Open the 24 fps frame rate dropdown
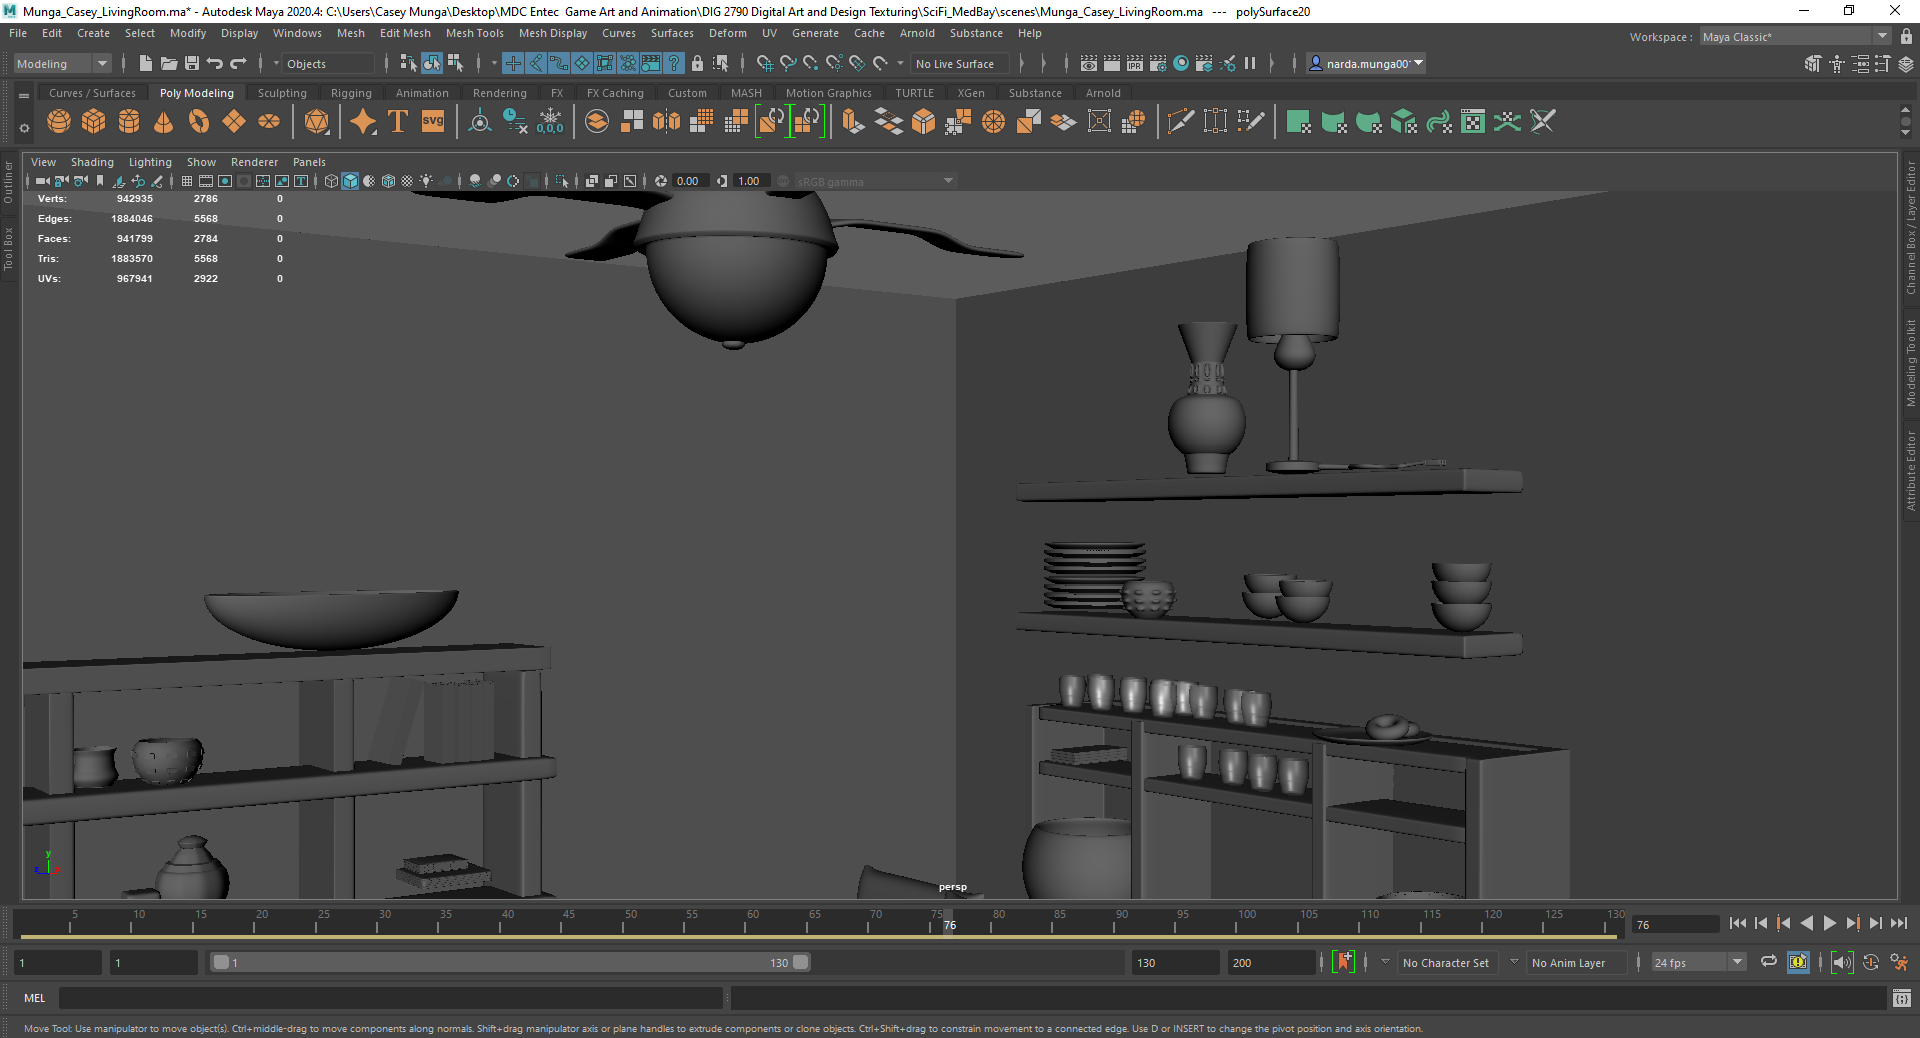 coord(1697,963)
